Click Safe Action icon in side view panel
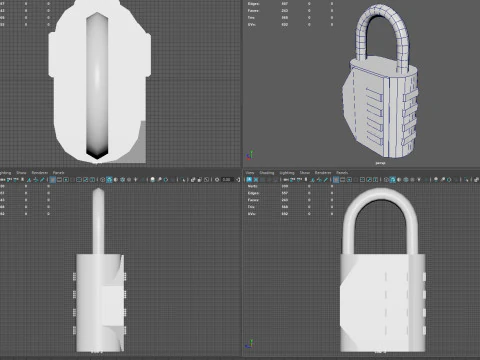480x360 pixels. (85, 179)
